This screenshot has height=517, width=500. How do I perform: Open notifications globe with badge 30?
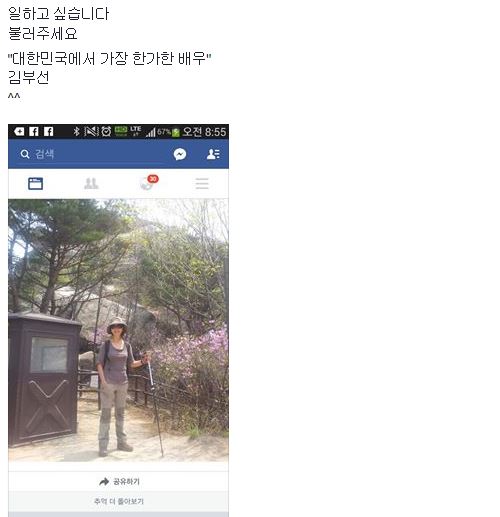(x=148, y=183)
